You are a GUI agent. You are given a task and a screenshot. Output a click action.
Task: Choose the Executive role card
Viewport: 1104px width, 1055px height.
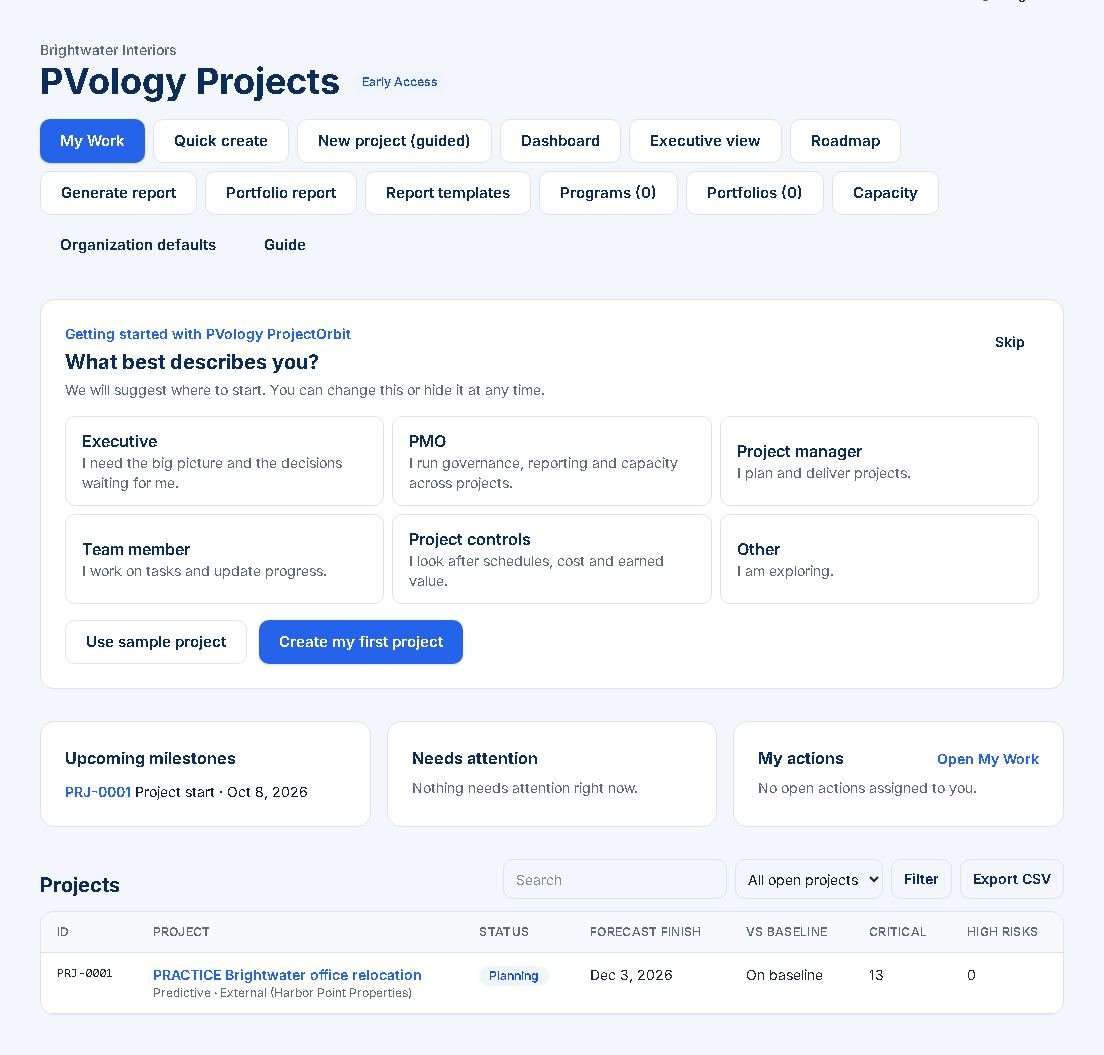[x=224, y=461]
